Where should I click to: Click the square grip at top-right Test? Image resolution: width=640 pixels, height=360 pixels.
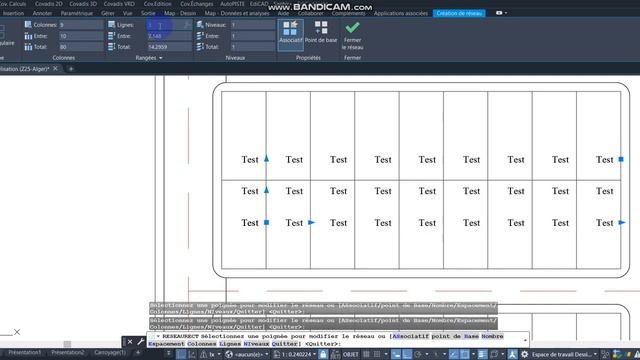pyautogui.click(x=621, y=159)
